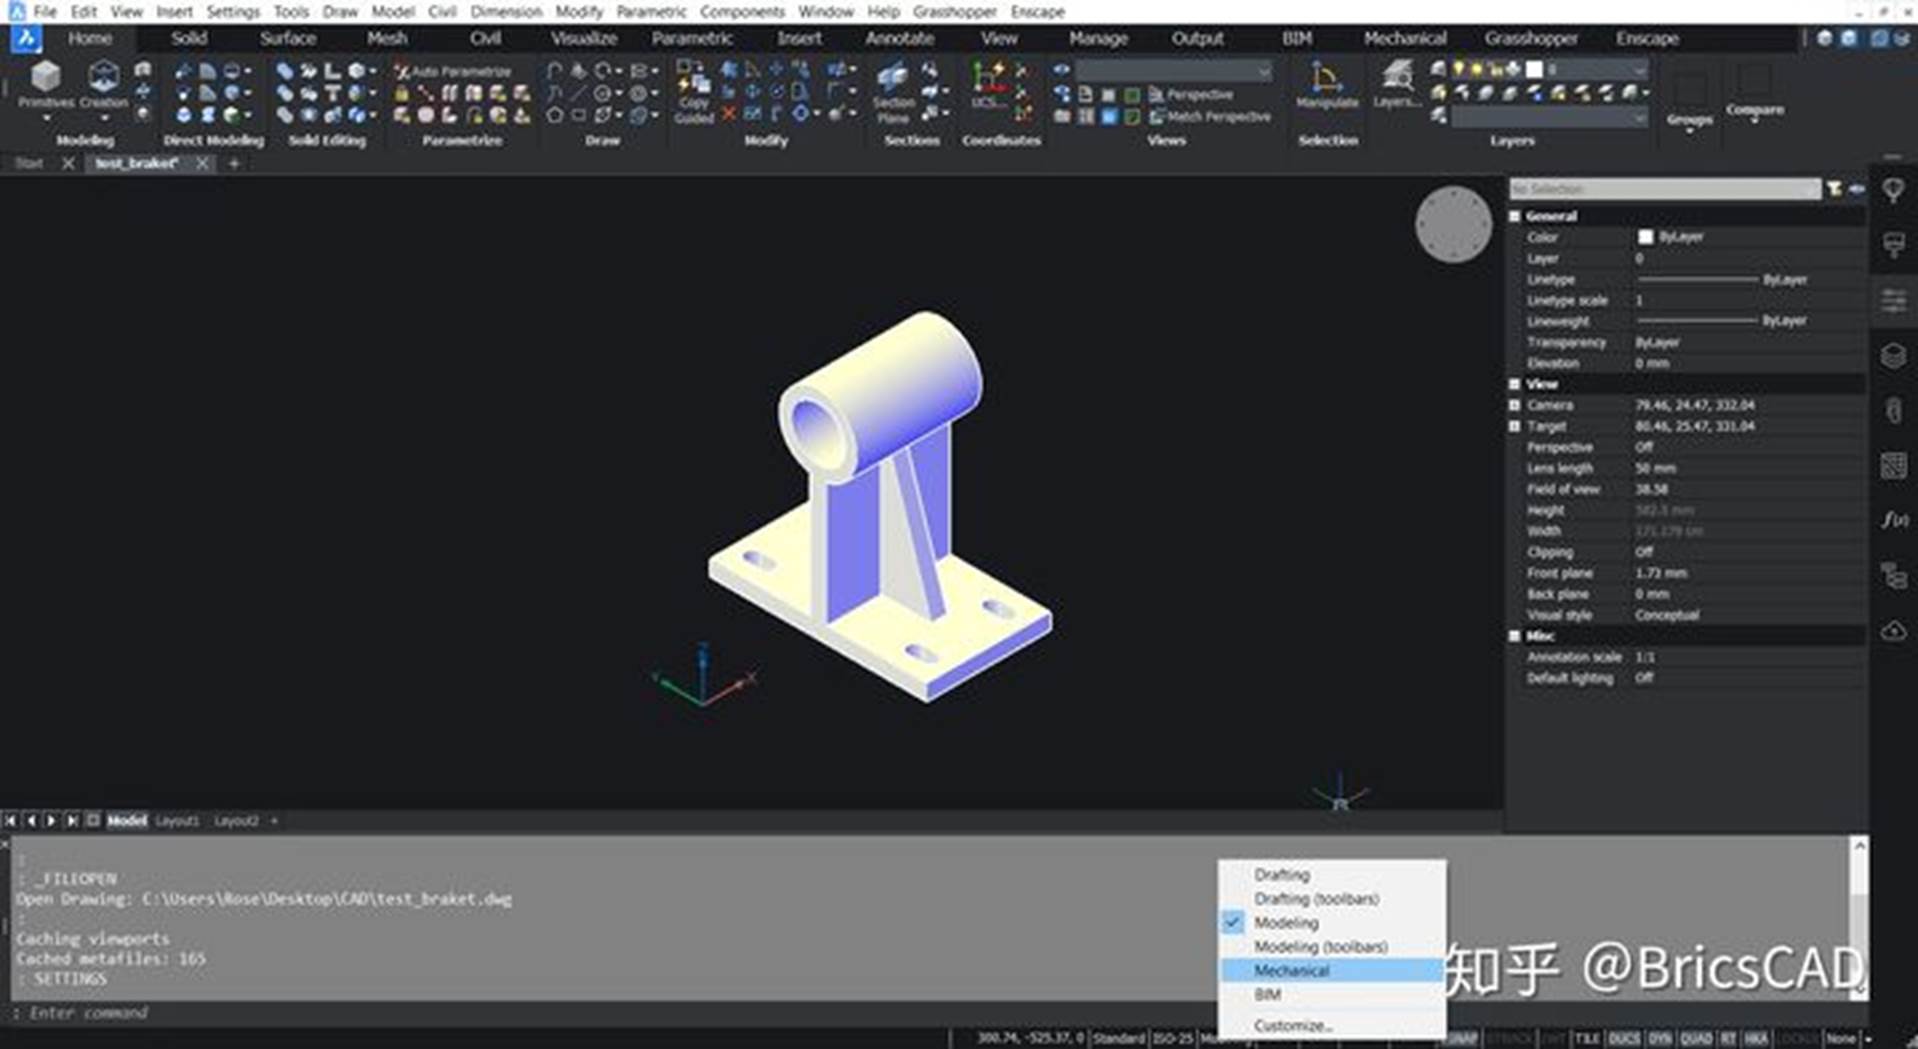This screenshot has width=1918, height=1049.
Task: Click the Visual style value Conceptual
Action: tap(1666, 615)
